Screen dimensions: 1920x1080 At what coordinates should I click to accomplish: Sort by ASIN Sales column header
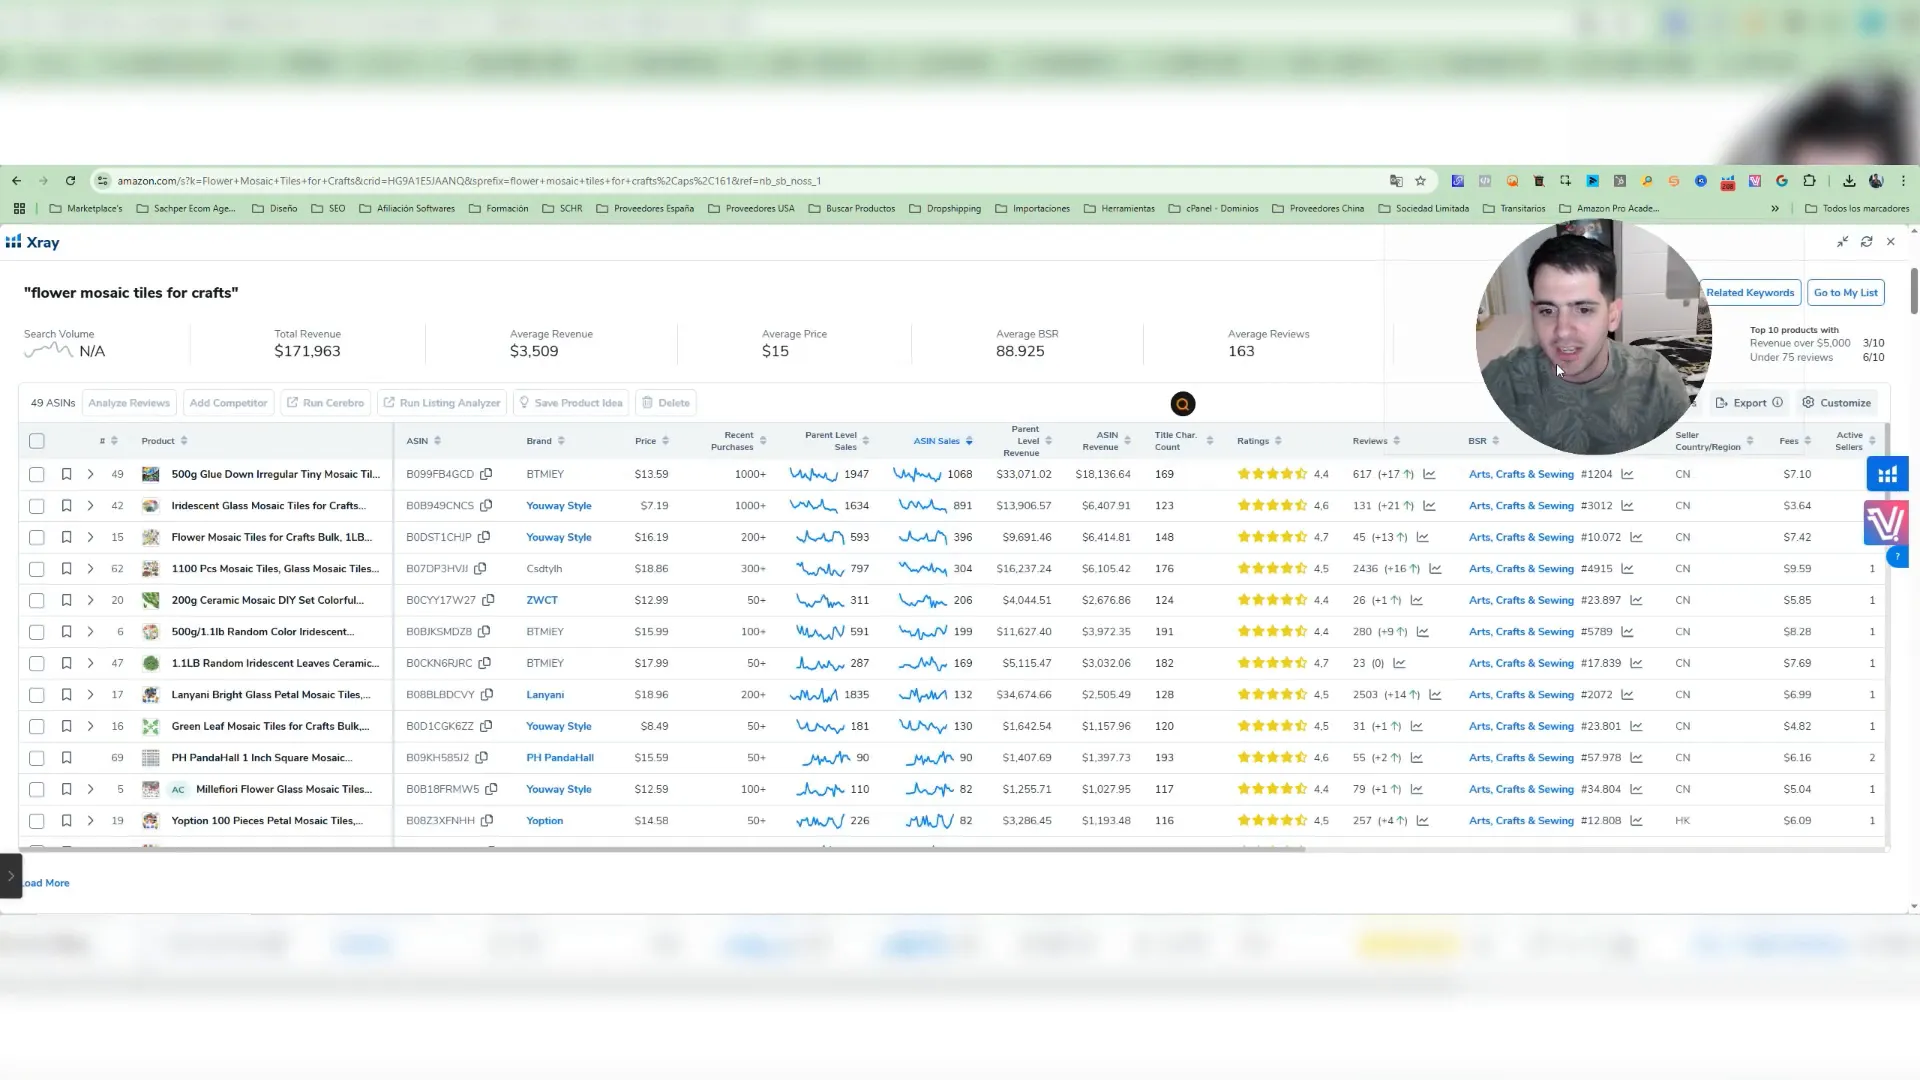(942, 441)
